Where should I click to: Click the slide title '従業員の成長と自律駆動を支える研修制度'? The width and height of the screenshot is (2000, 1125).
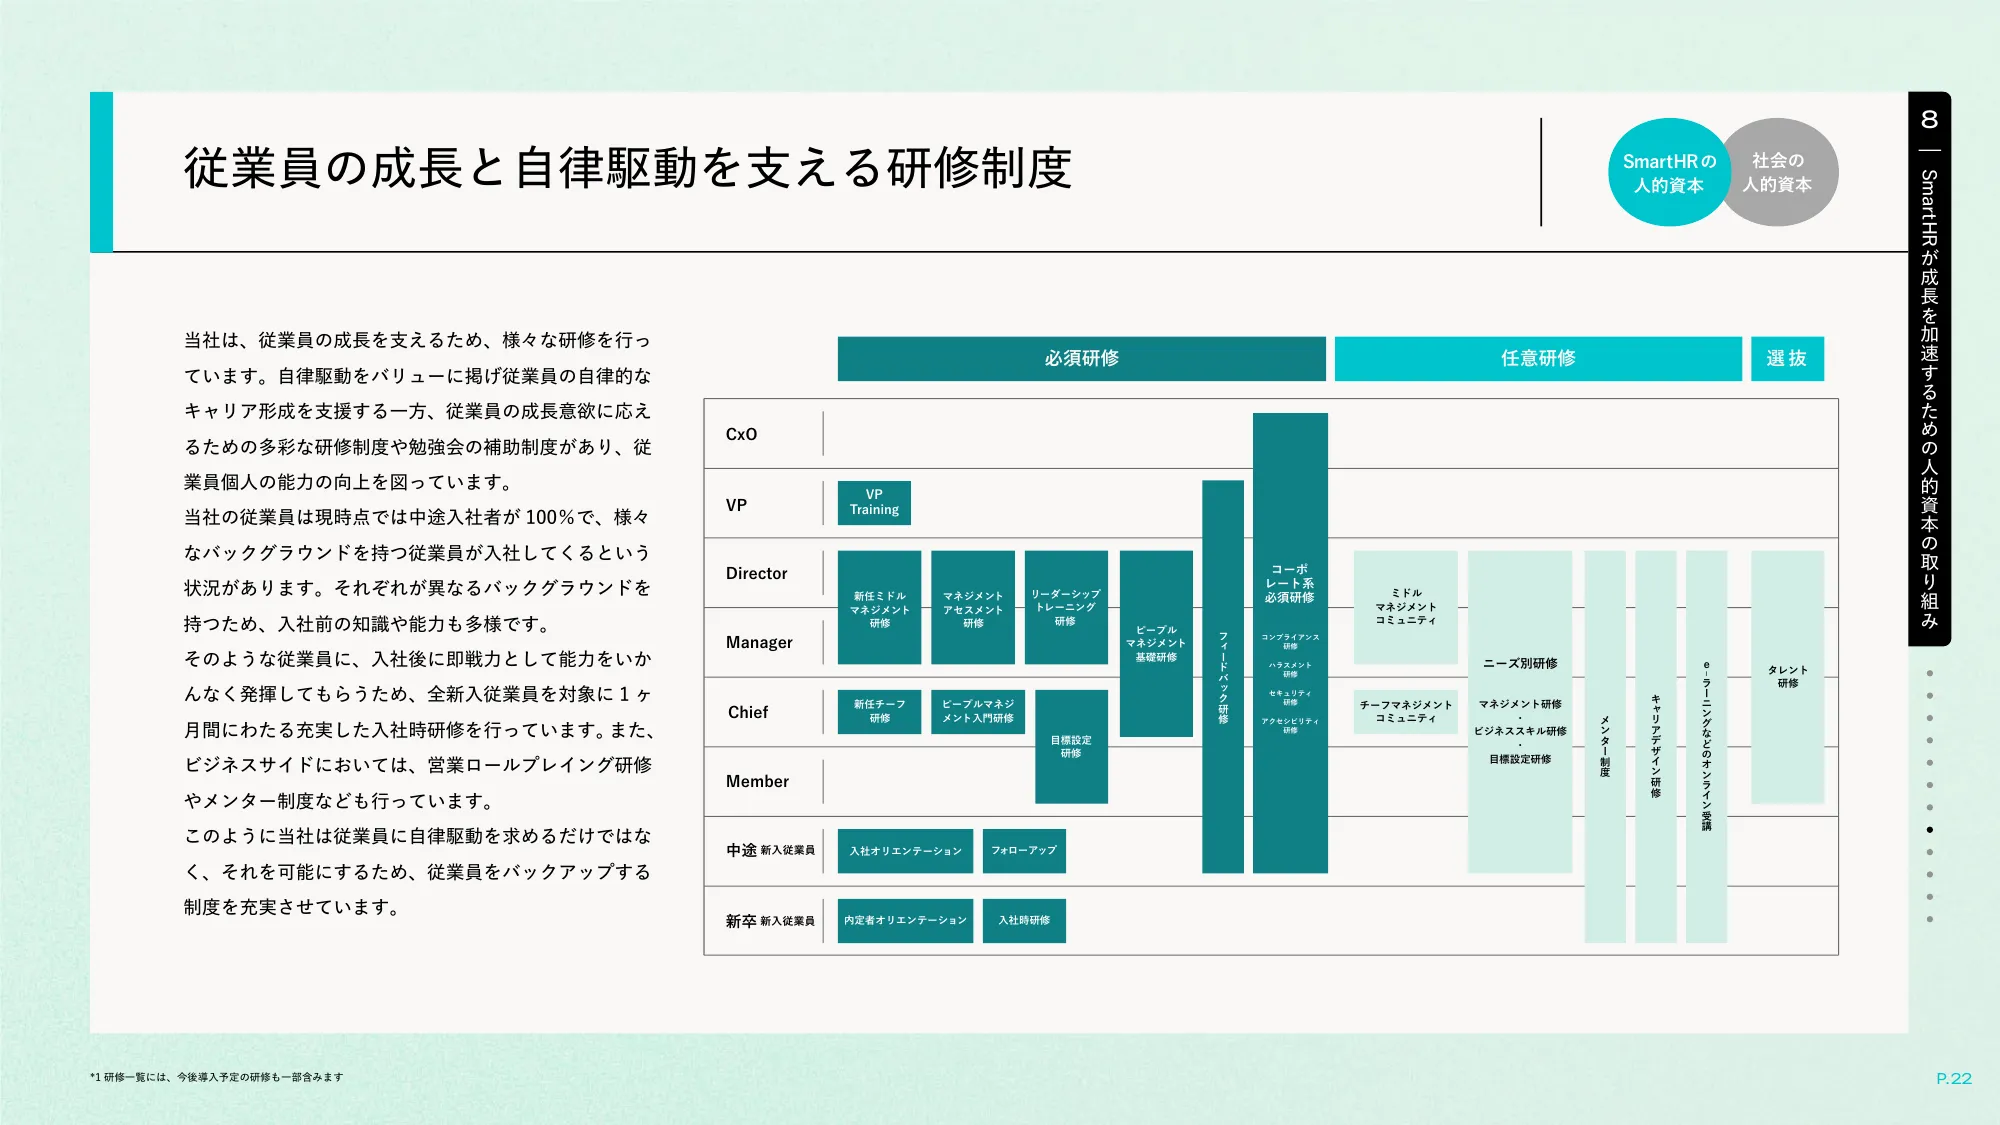(x=628, y=168)
